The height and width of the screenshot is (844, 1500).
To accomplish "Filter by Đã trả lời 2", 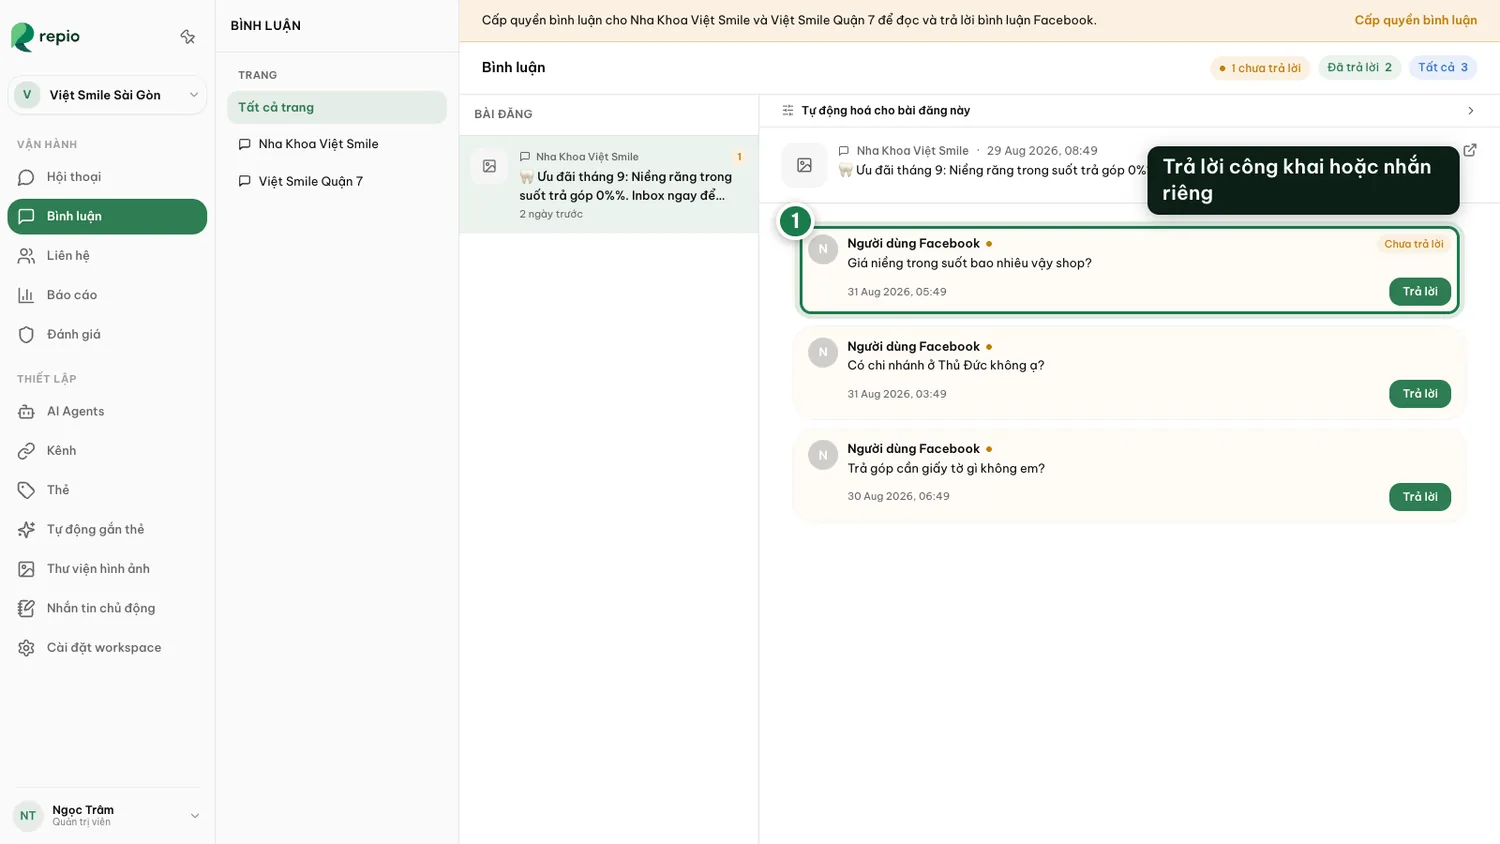I will coord(1359,68).
